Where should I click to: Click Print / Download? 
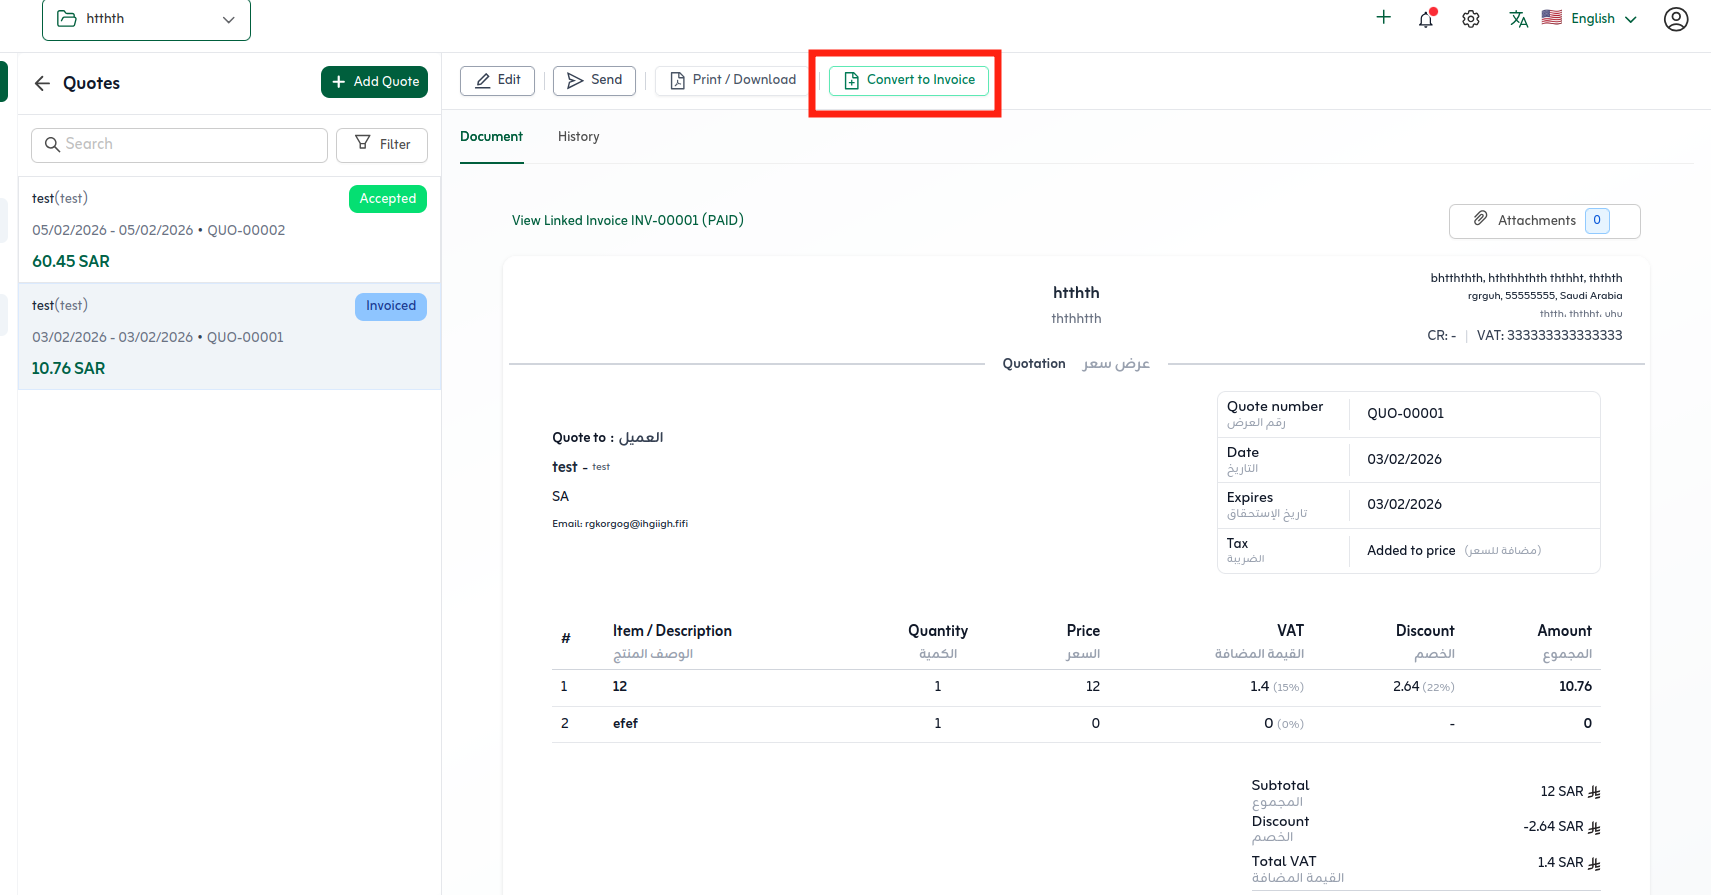733,80
